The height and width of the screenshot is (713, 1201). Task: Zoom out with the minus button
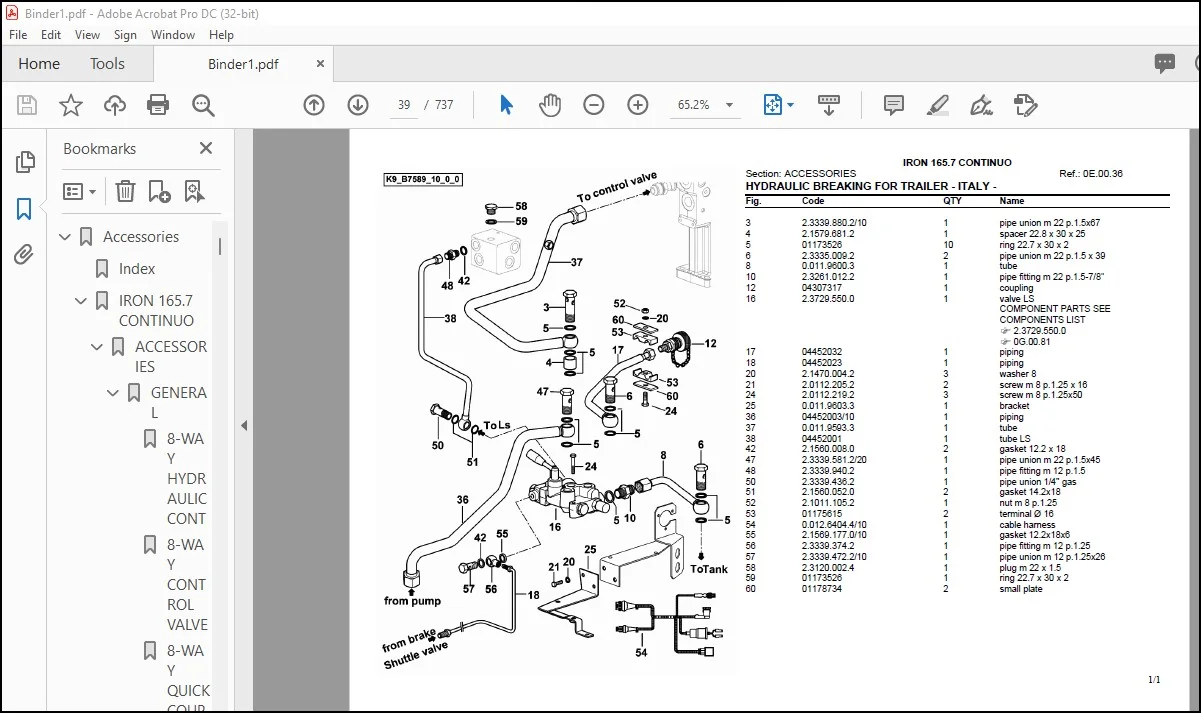click(594, 105)
